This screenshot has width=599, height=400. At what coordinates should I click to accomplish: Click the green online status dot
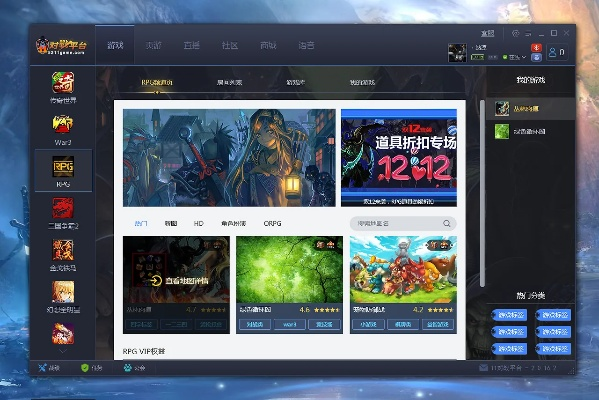click(x=505, y=57)
